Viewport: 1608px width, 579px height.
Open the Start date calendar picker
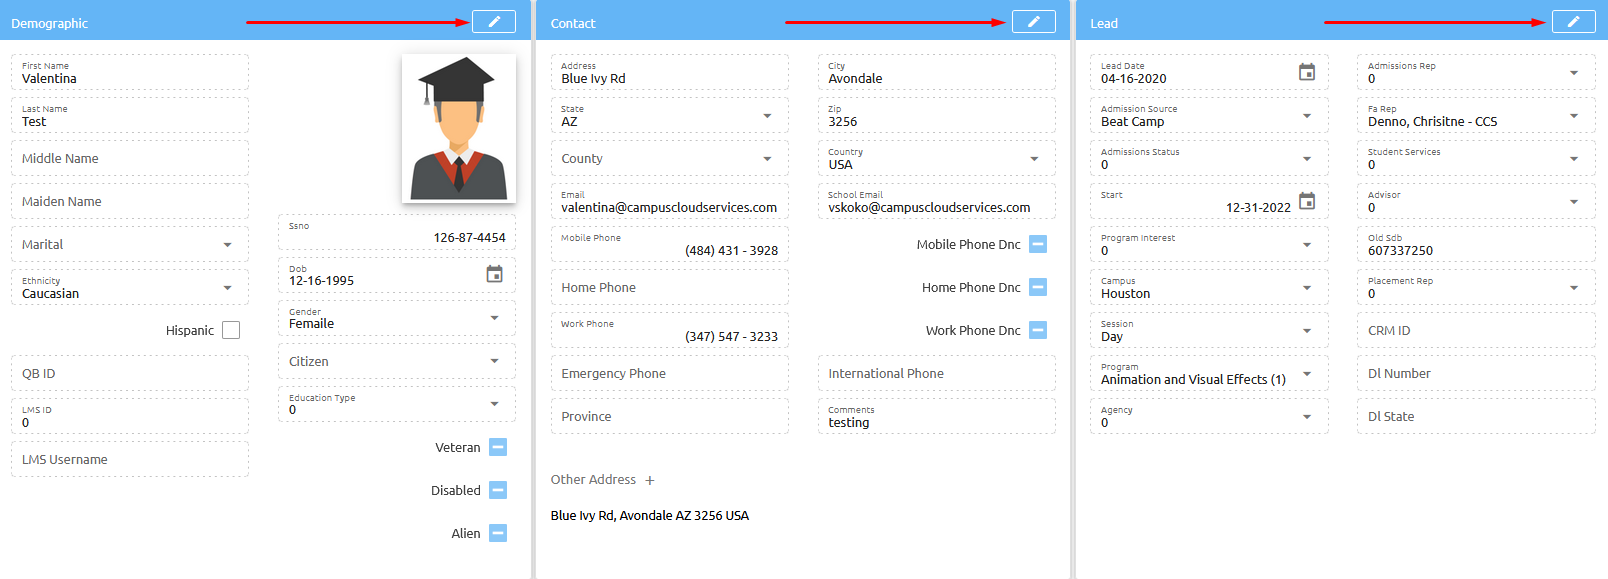click(1306, 201)
